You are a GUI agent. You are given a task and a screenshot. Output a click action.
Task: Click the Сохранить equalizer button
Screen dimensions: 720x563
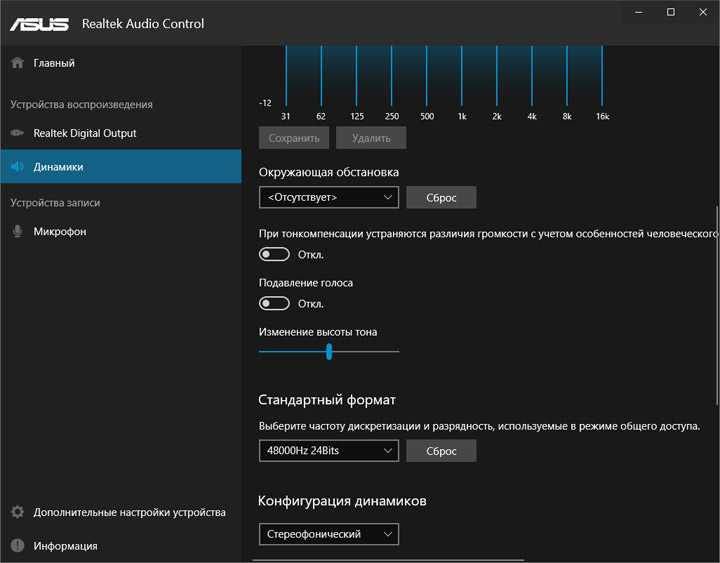tap(294, 138)
